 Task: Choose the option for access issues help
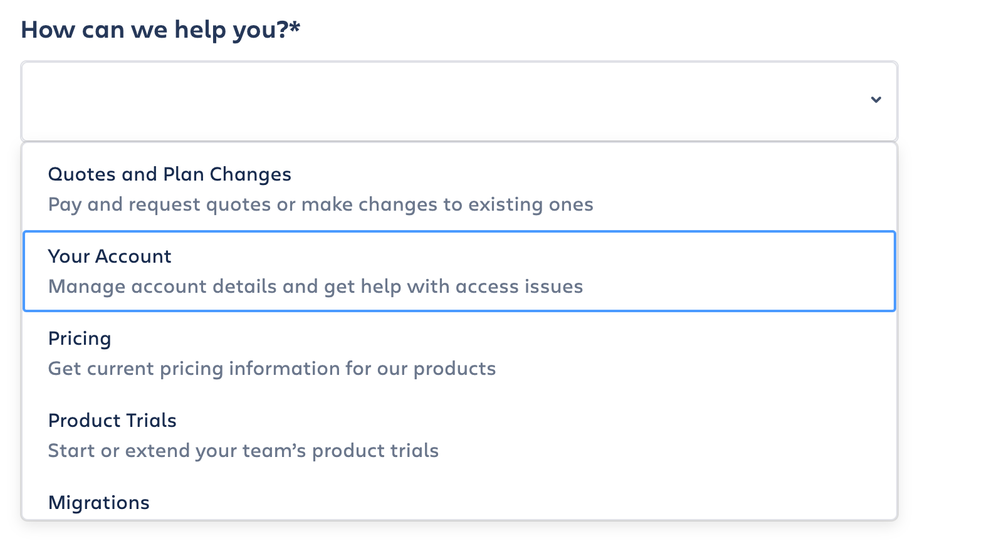(458, 271)
